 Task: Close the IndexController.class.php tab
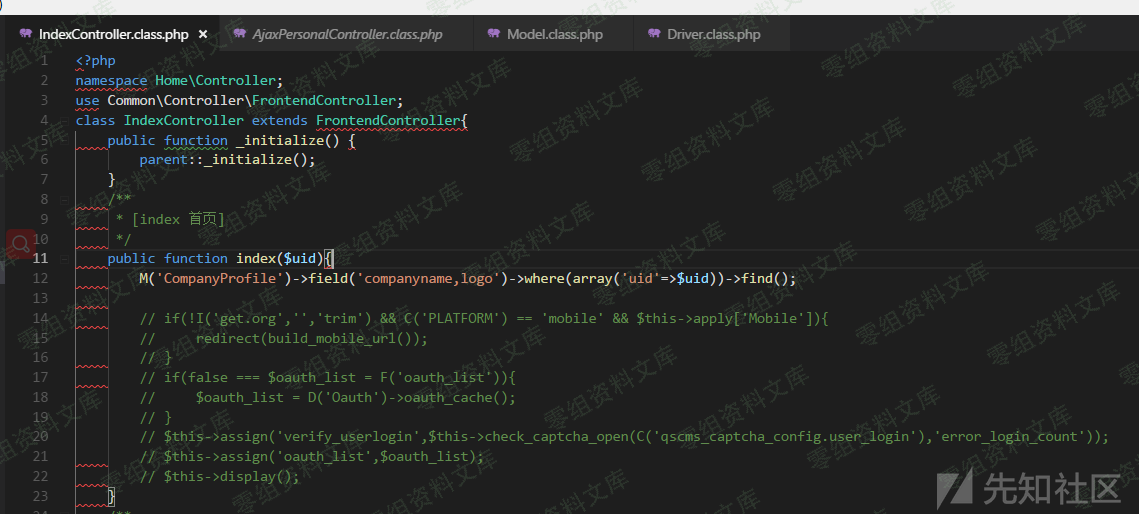(x=203, y=34)
